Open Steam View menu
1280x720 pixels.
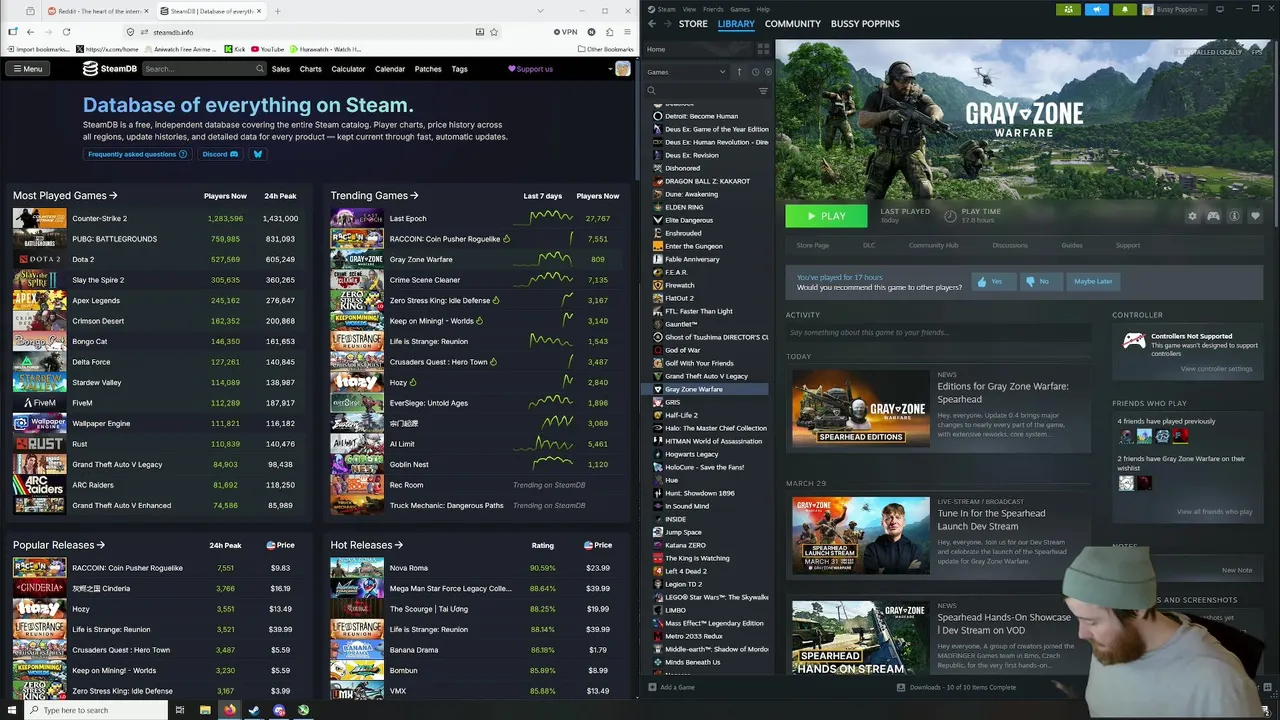point(689,9)
